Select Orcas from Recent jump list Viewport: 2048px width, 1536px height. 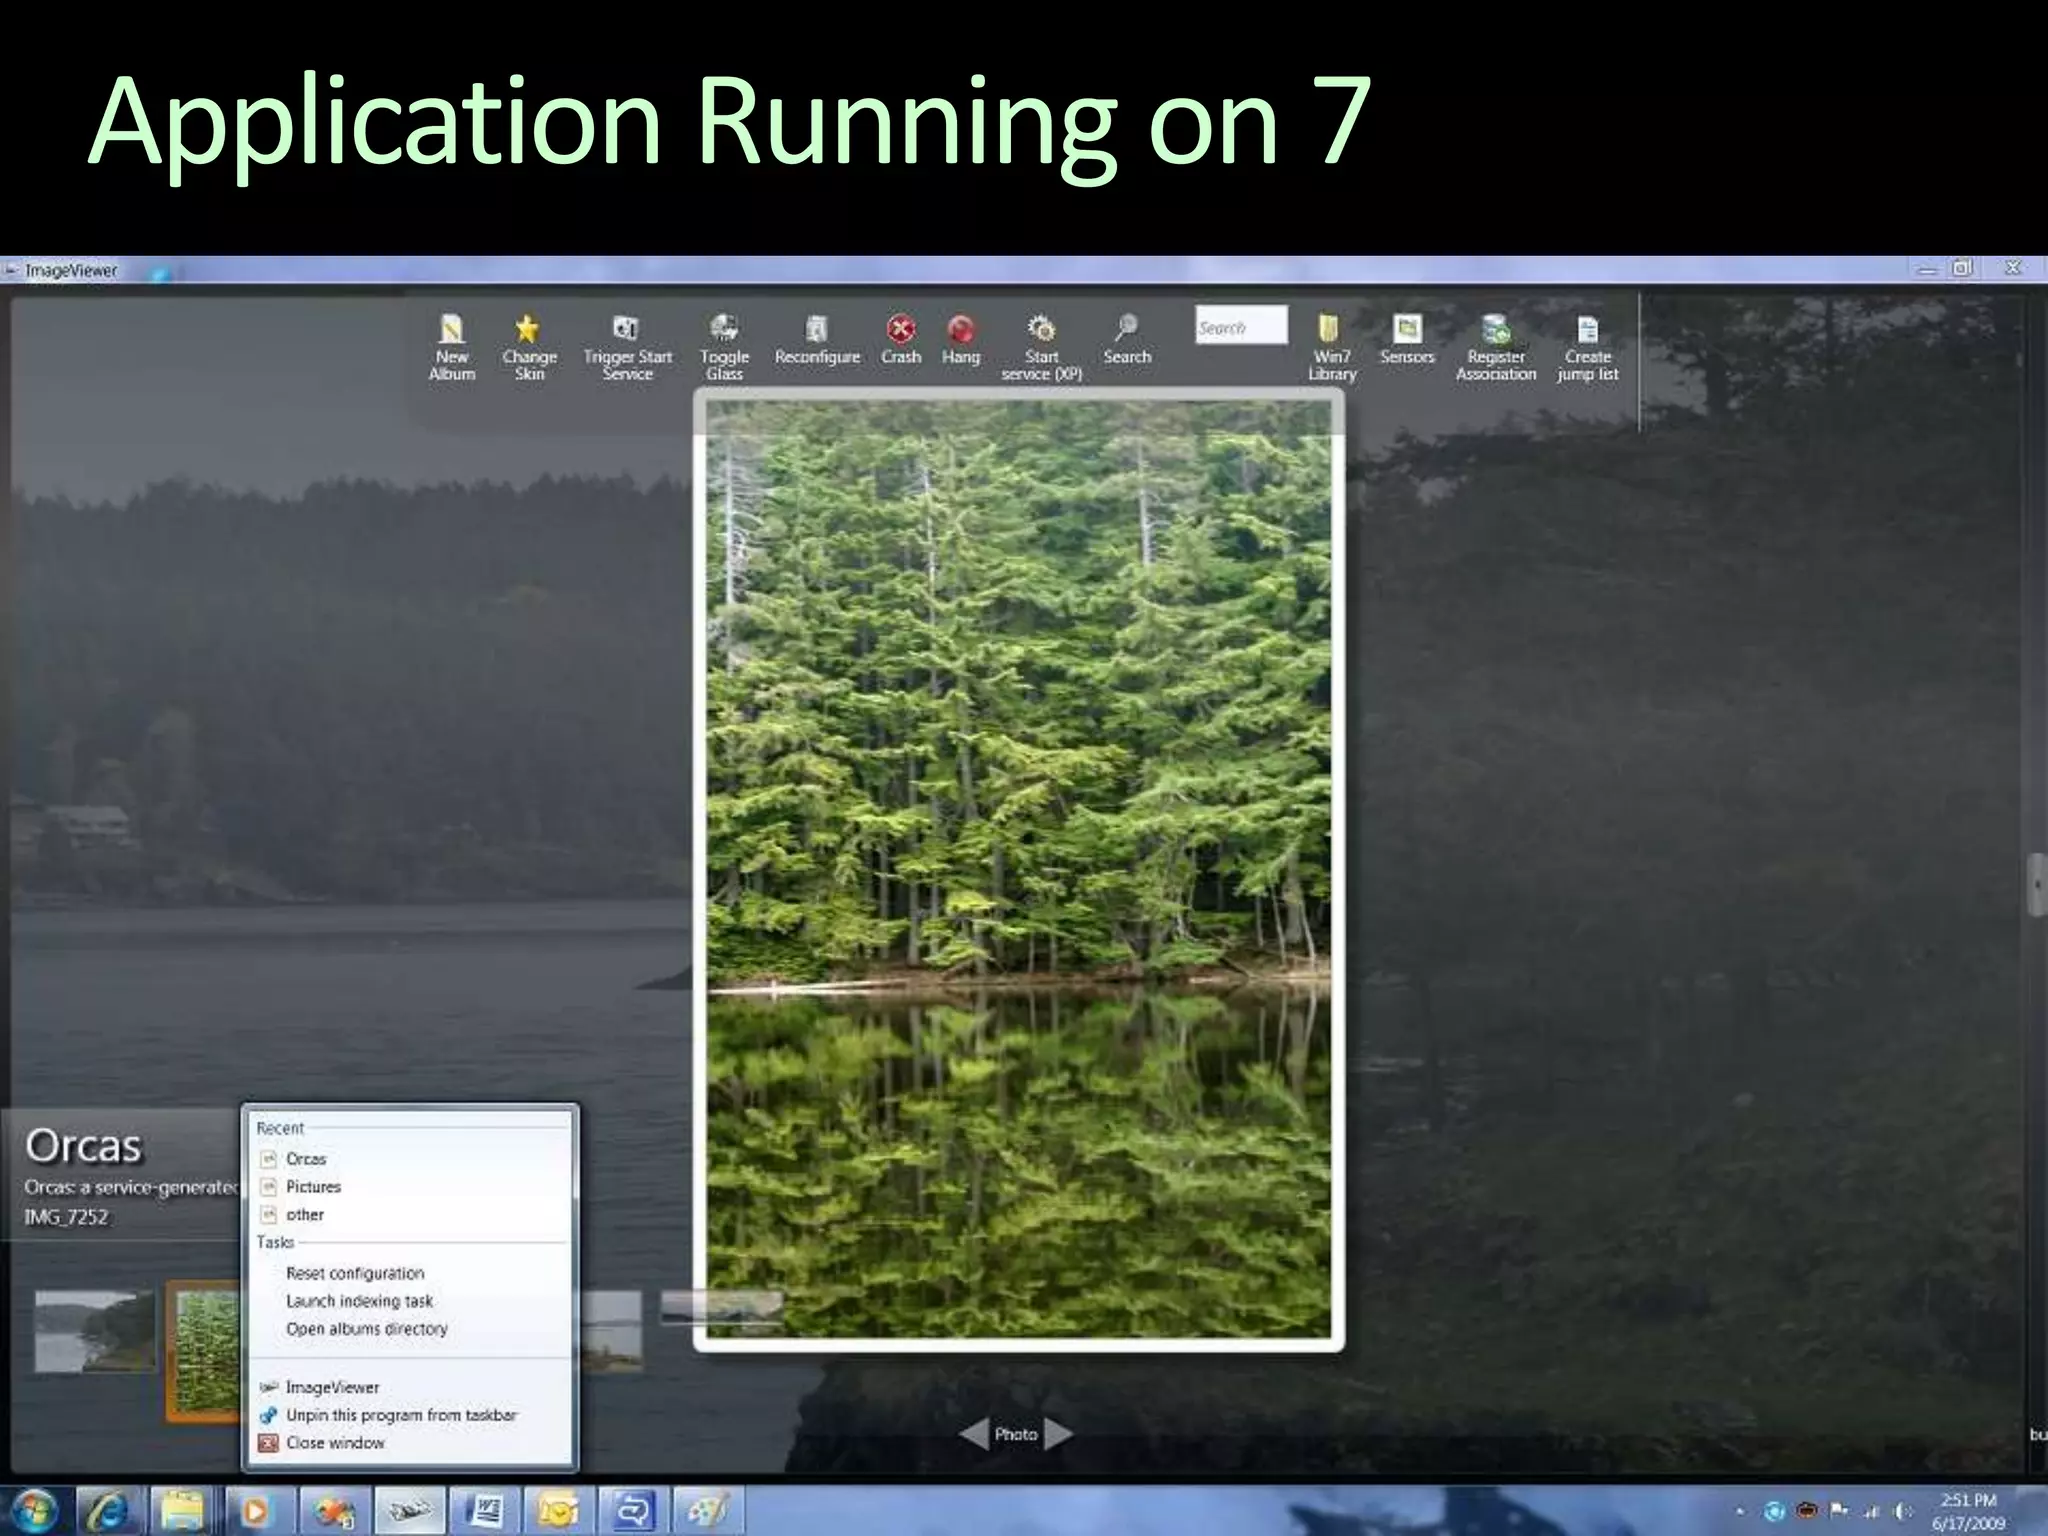pos(306,1159)
